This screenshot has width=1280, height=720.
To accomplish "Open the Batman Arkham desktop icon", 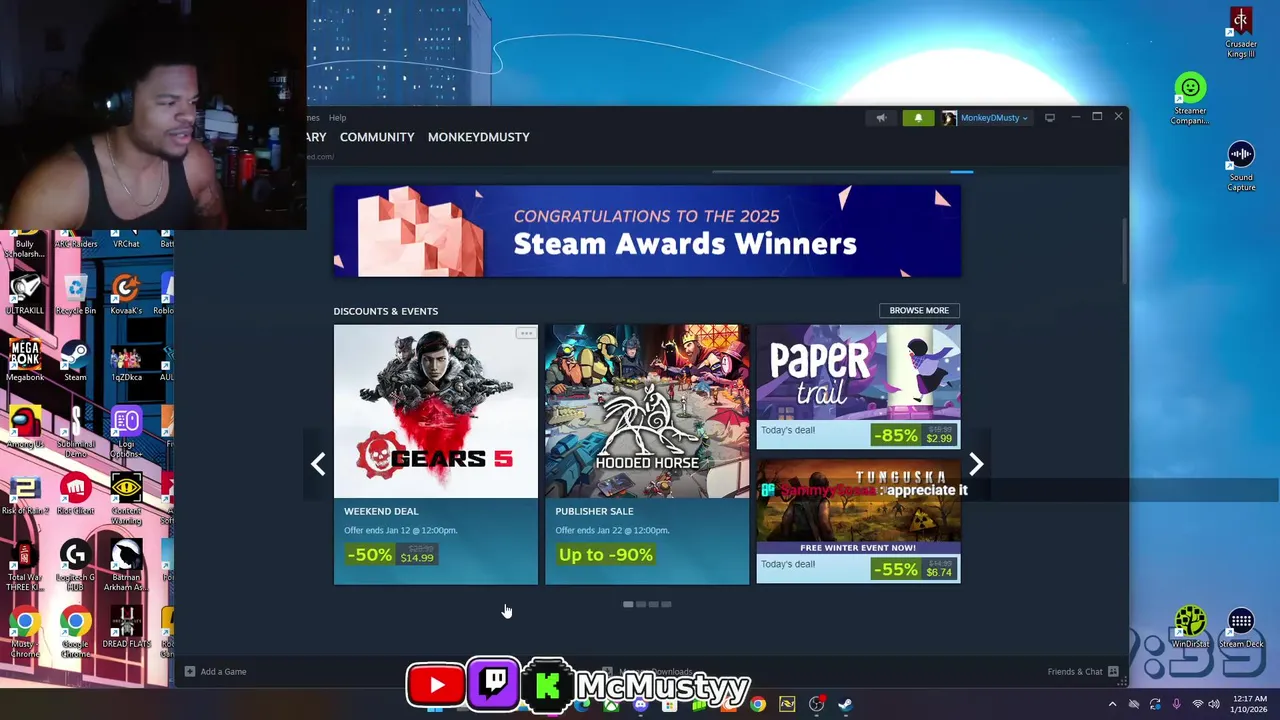I will [126, 566].
